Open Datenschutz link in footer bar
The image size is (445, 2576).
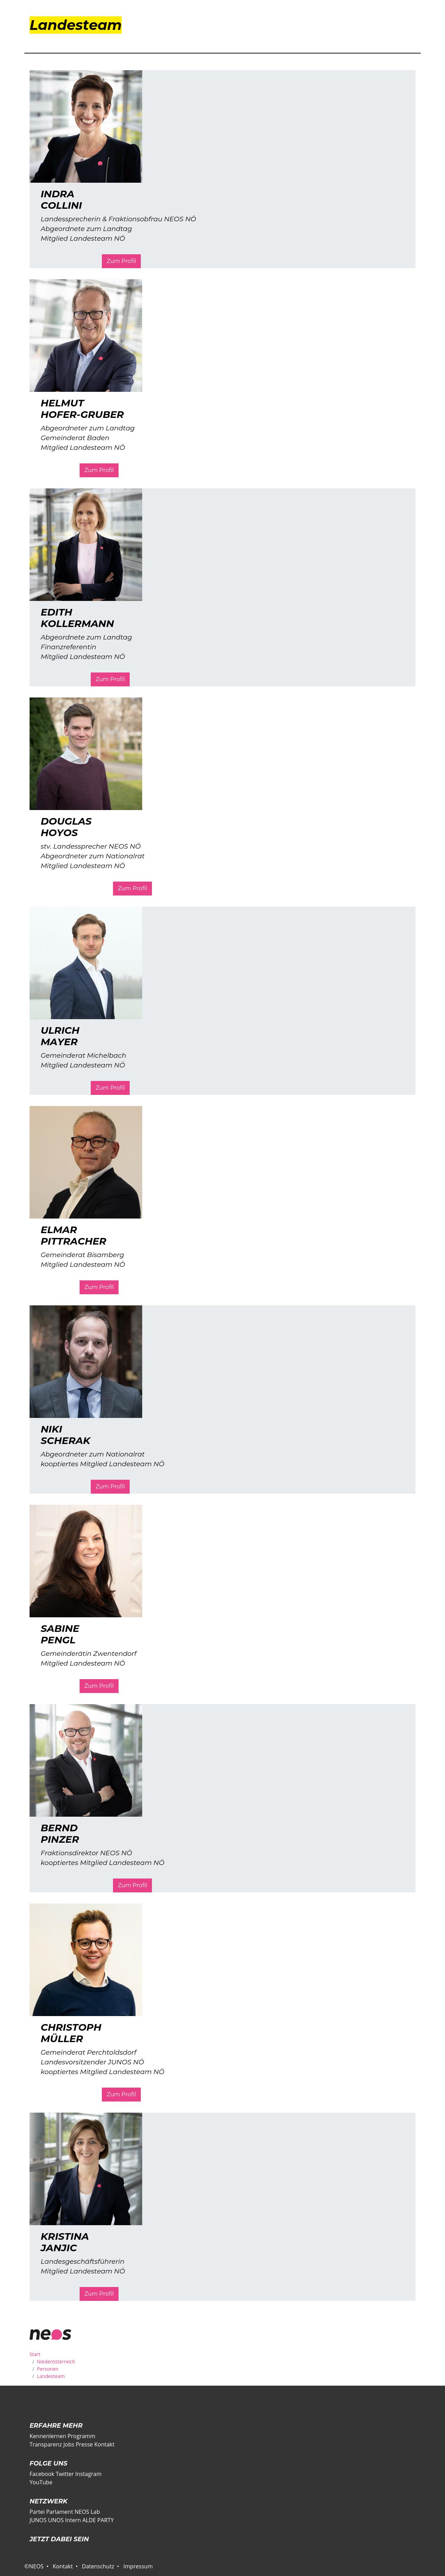coord(98,2566)
